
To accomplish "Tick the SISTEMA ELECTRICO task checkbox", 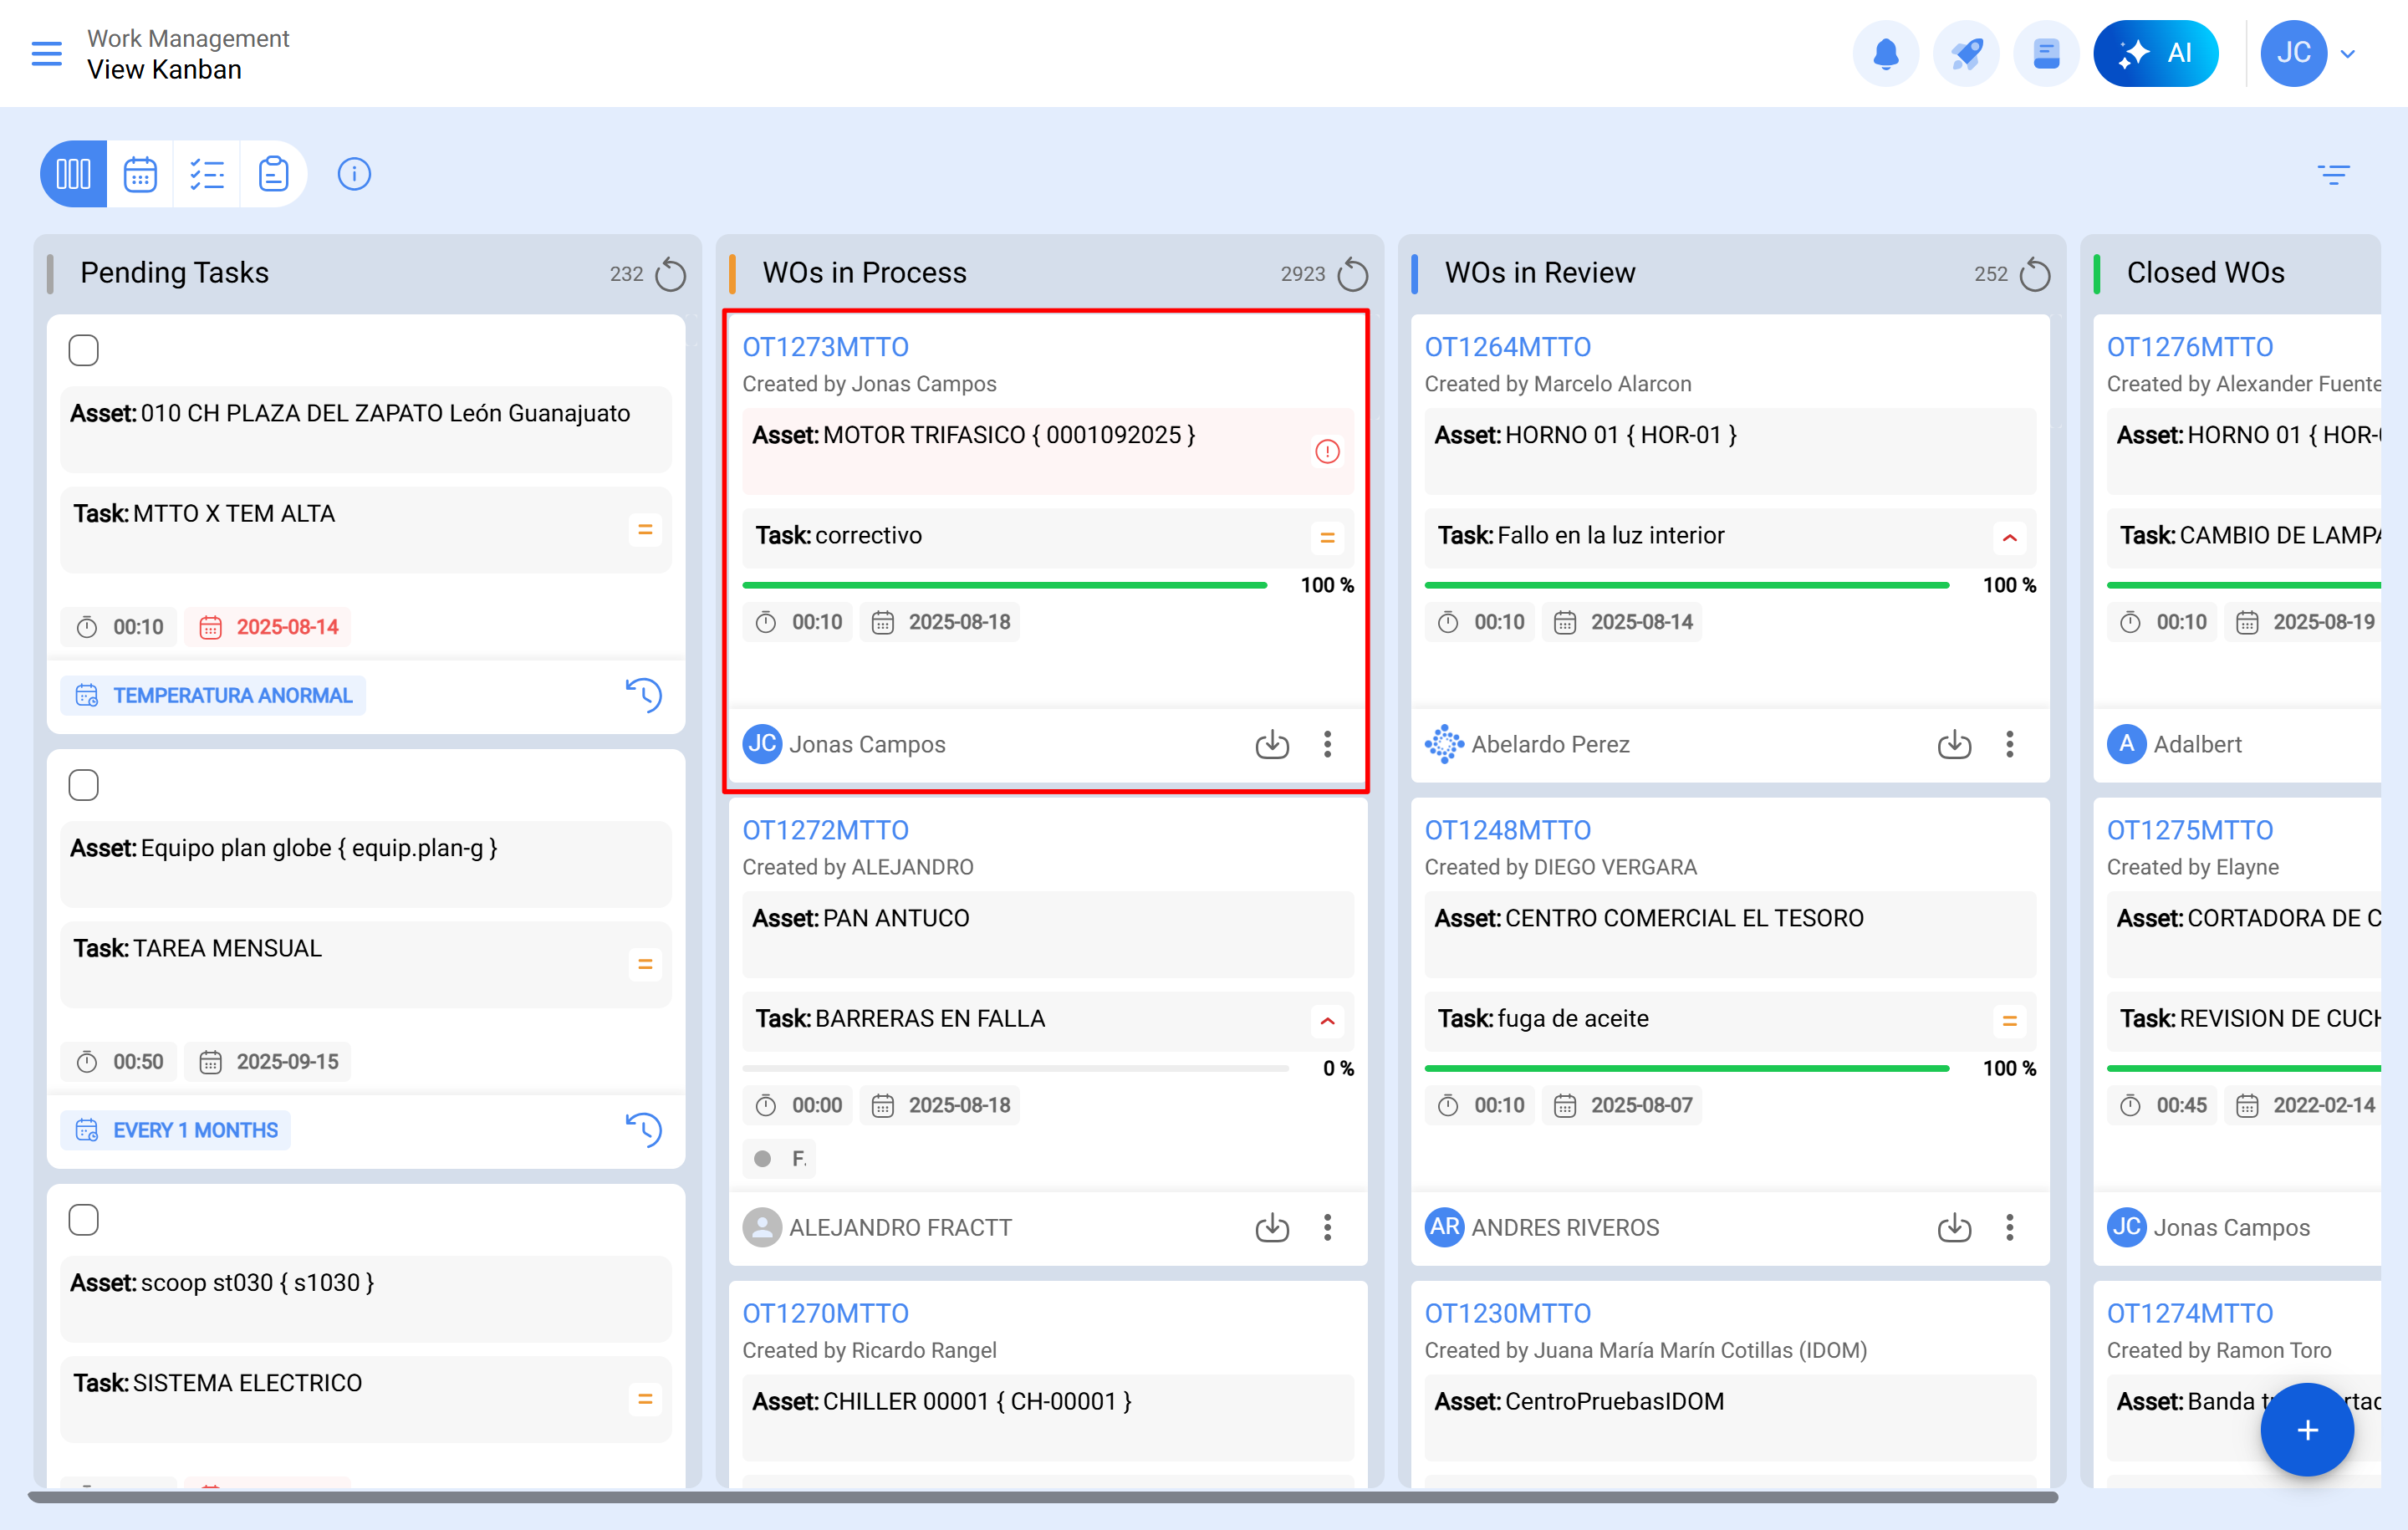I will [x=84, y=1220].
